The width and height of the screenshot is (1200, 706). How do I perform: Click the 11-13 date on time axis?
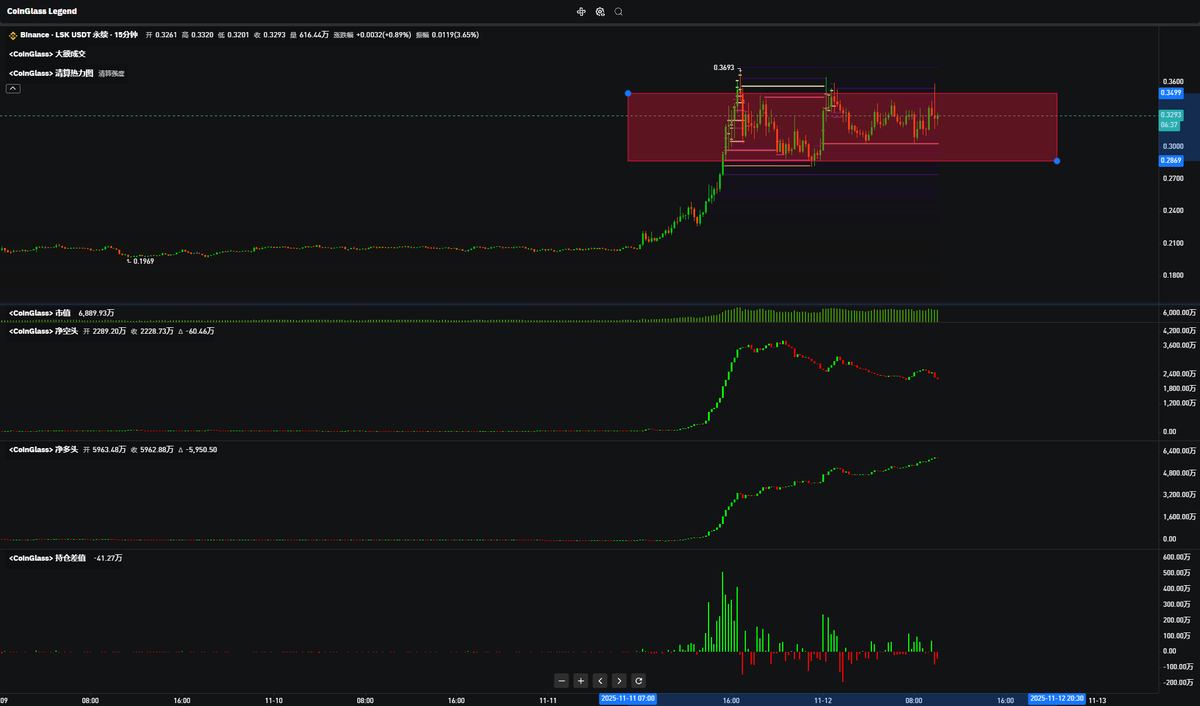pyautogui.click(x=1097, y=701)
